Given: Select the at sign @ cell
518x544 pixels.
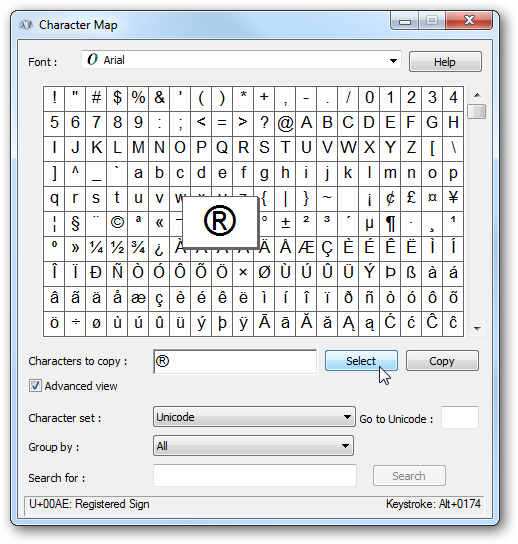Looking at the screenshot, I should pyautogui.click(x=285, y=123).
